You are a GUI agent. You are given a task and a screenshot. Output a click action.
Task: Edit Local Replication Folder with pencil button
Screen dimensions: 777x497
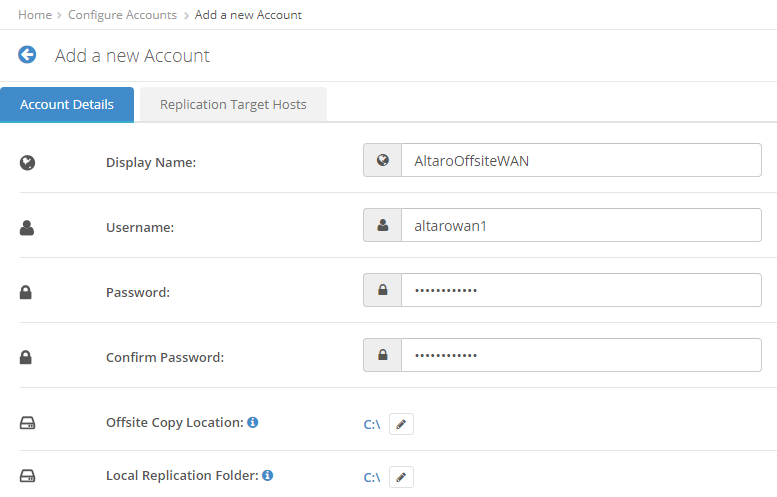(x=401, y=477)
